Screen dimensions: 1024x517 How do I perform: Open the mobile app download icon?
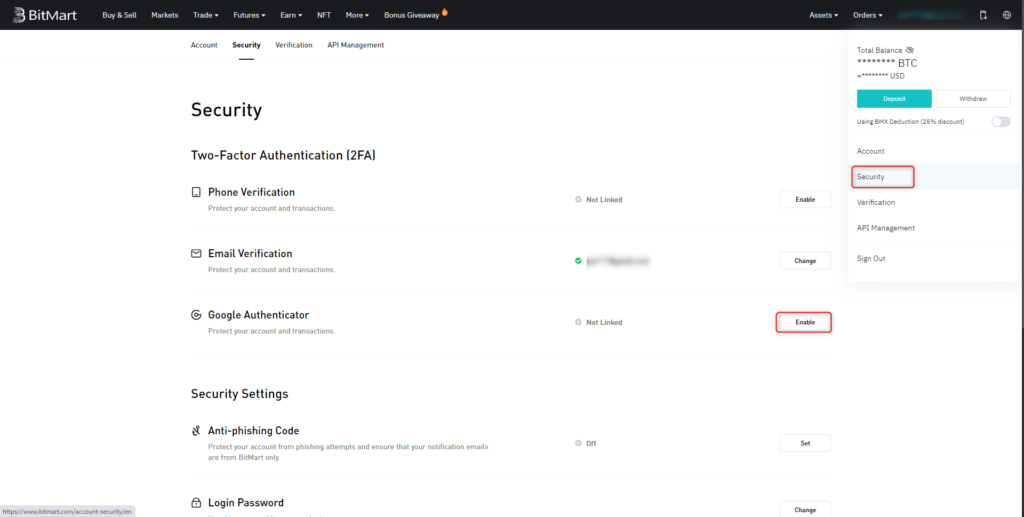coord(982,15)
